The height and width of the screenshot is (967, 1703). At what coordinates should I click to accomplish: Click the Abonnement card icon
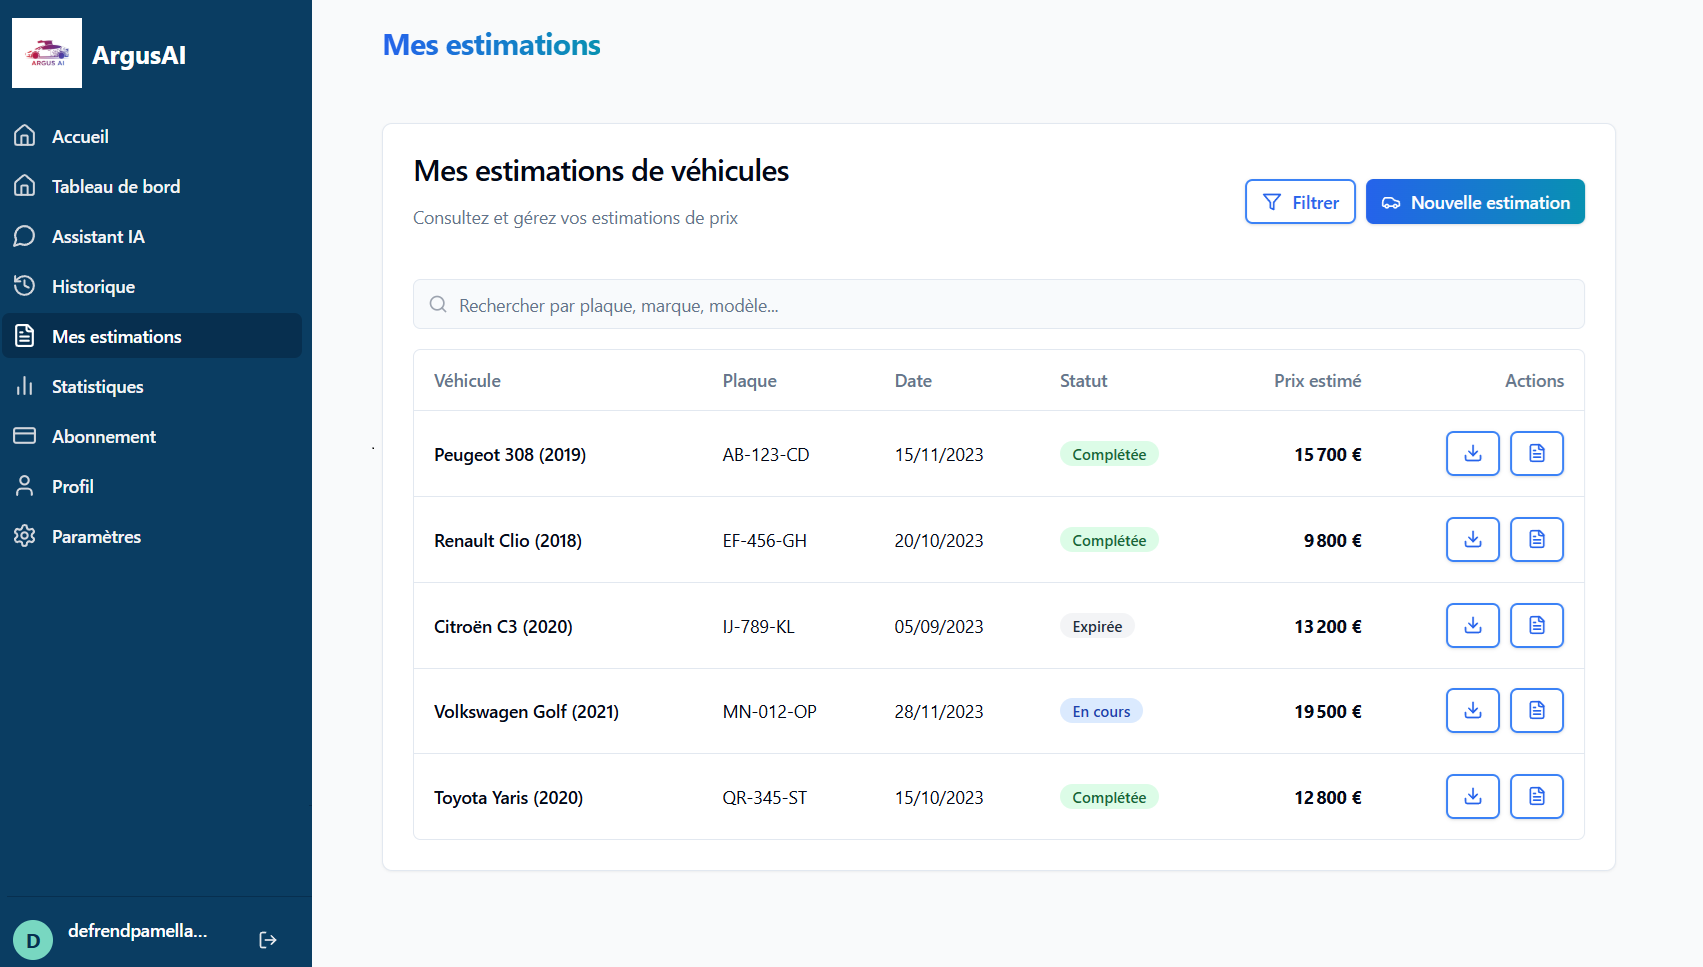pos(25,436)
